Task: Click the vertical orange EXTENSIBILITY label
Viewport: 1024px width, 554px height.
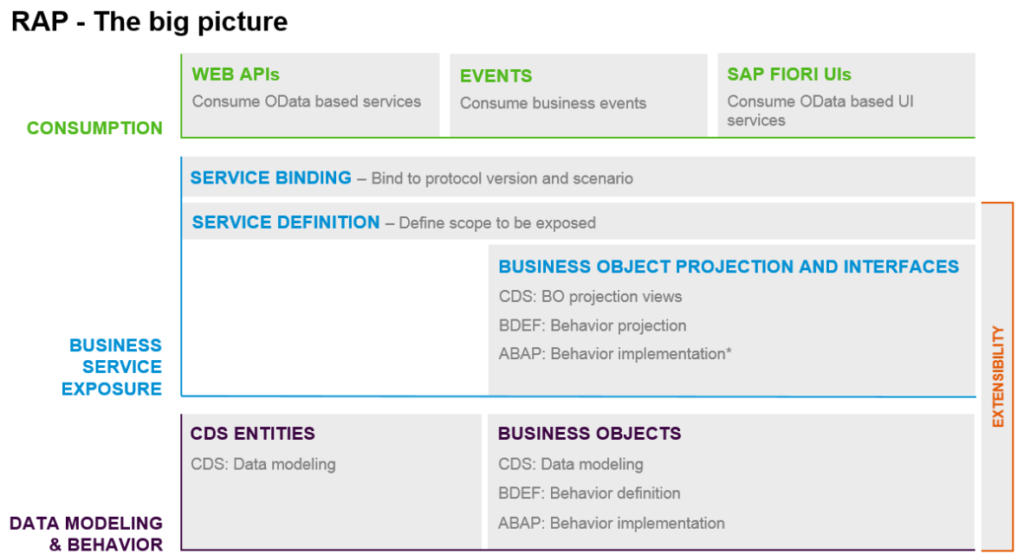Action: [x=998, y=376]
